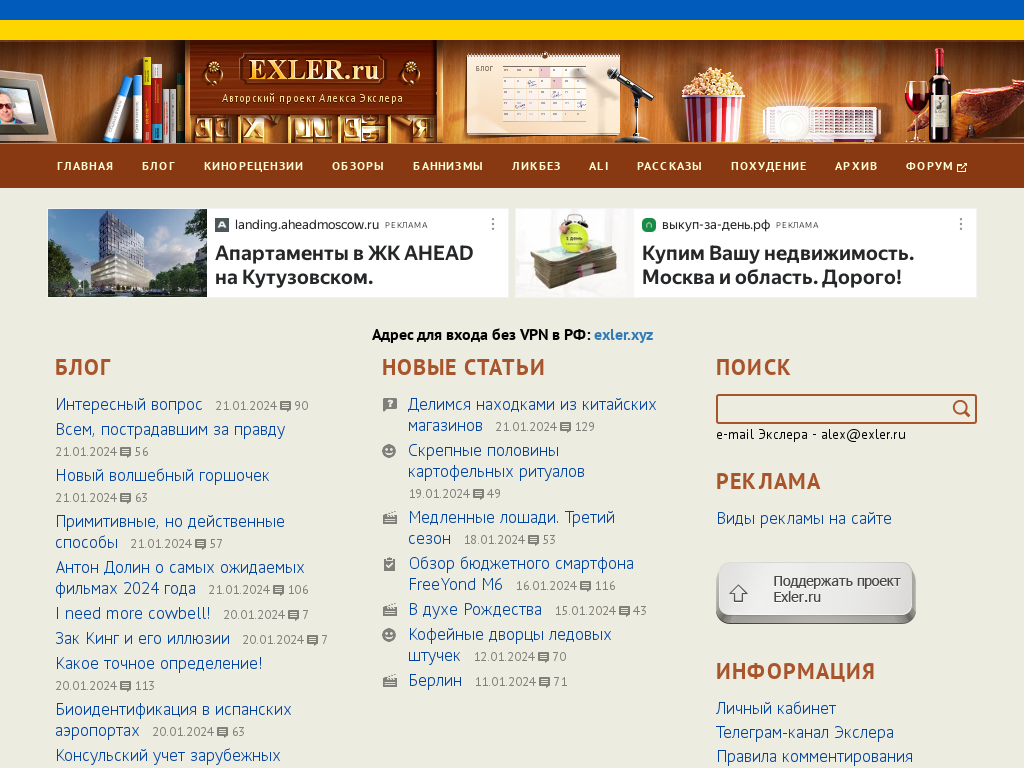Click the popcorn bucket image in header
The width and height of the screenshot is (1024, 768).
(712, 106)
